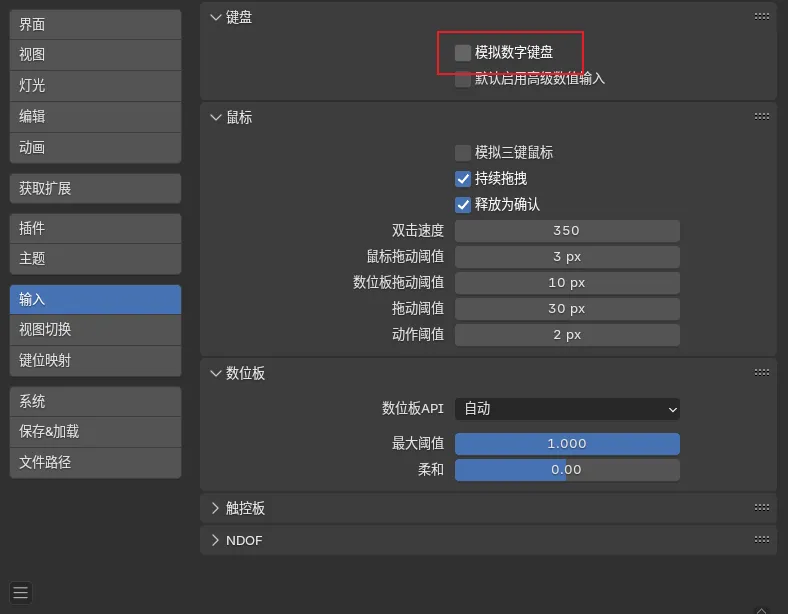The height and width of the screenshot is (614, 788).
Task: Enable the 模拟数字键盘 checkbox
Action: coord(463,52)
